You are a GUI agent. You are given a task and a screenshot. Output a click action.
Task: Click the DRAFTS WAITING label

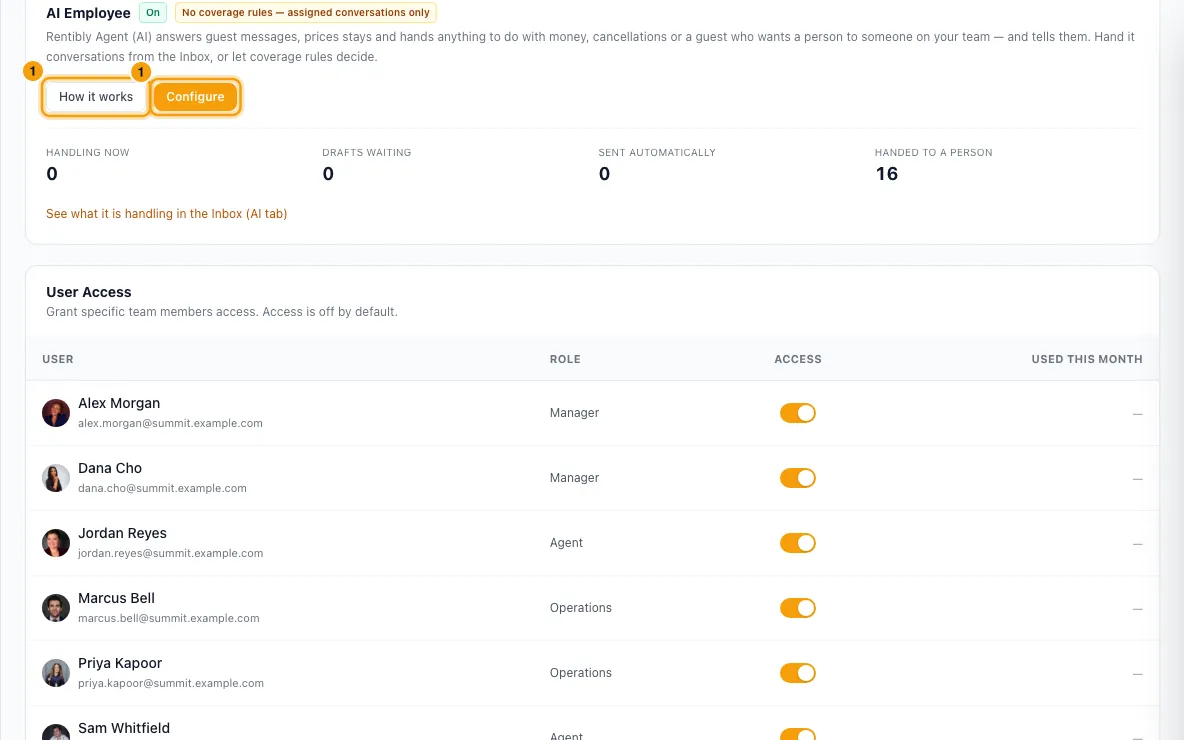coord(367,153)
